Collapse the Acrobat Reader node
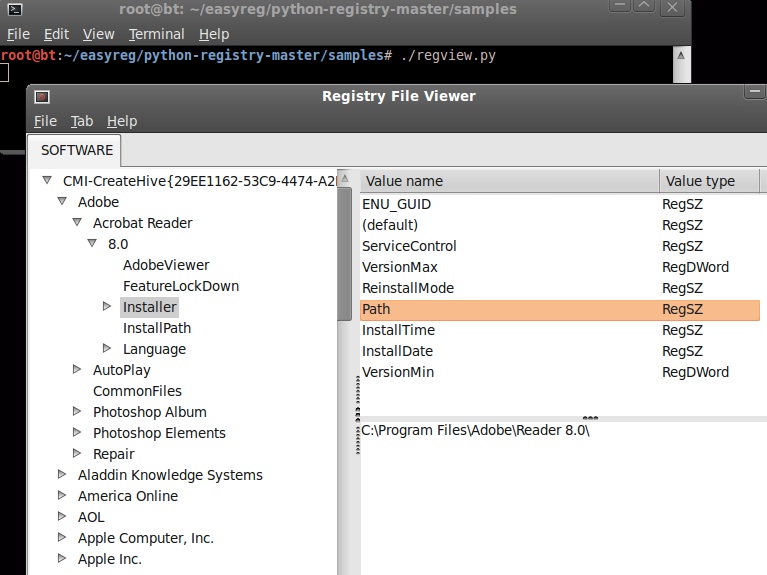 click(77, 223)
